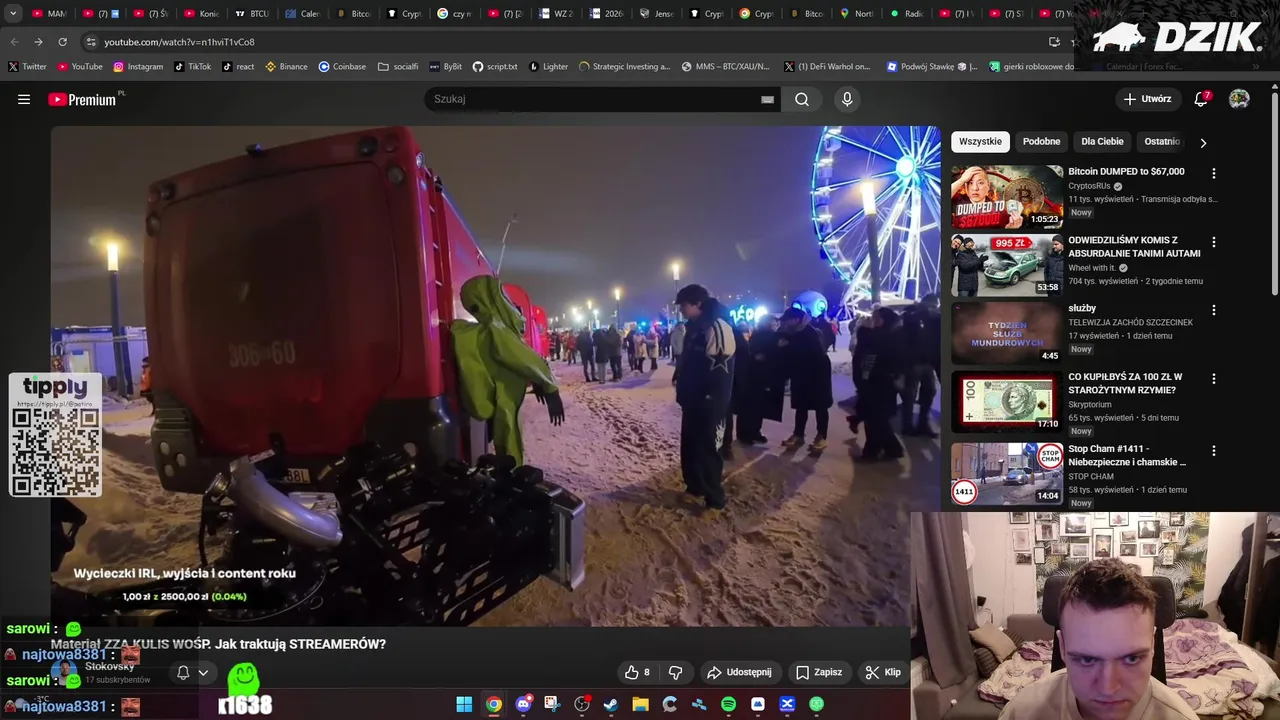Open the Binance bookmark

[286, 67]
